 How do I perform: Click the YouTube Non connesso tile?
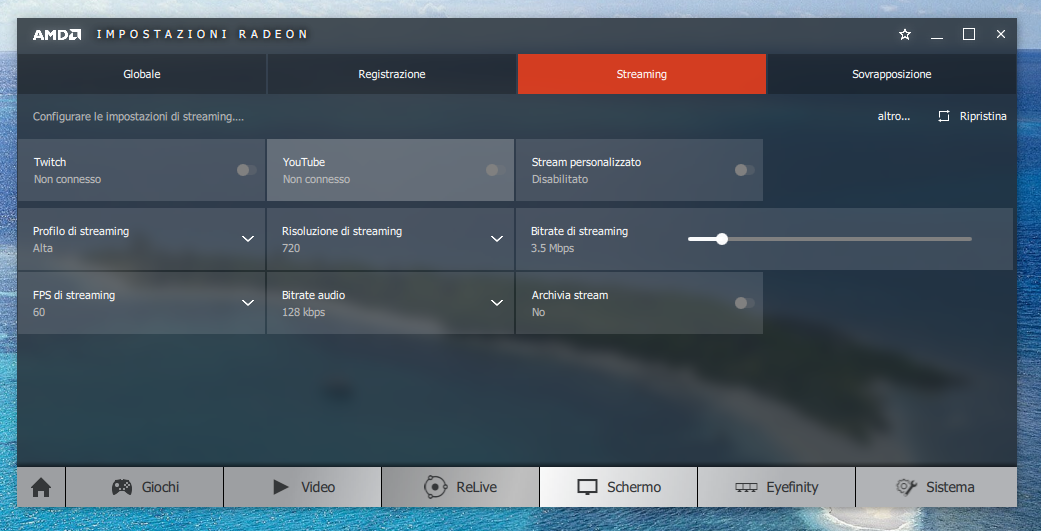(390, 170)
